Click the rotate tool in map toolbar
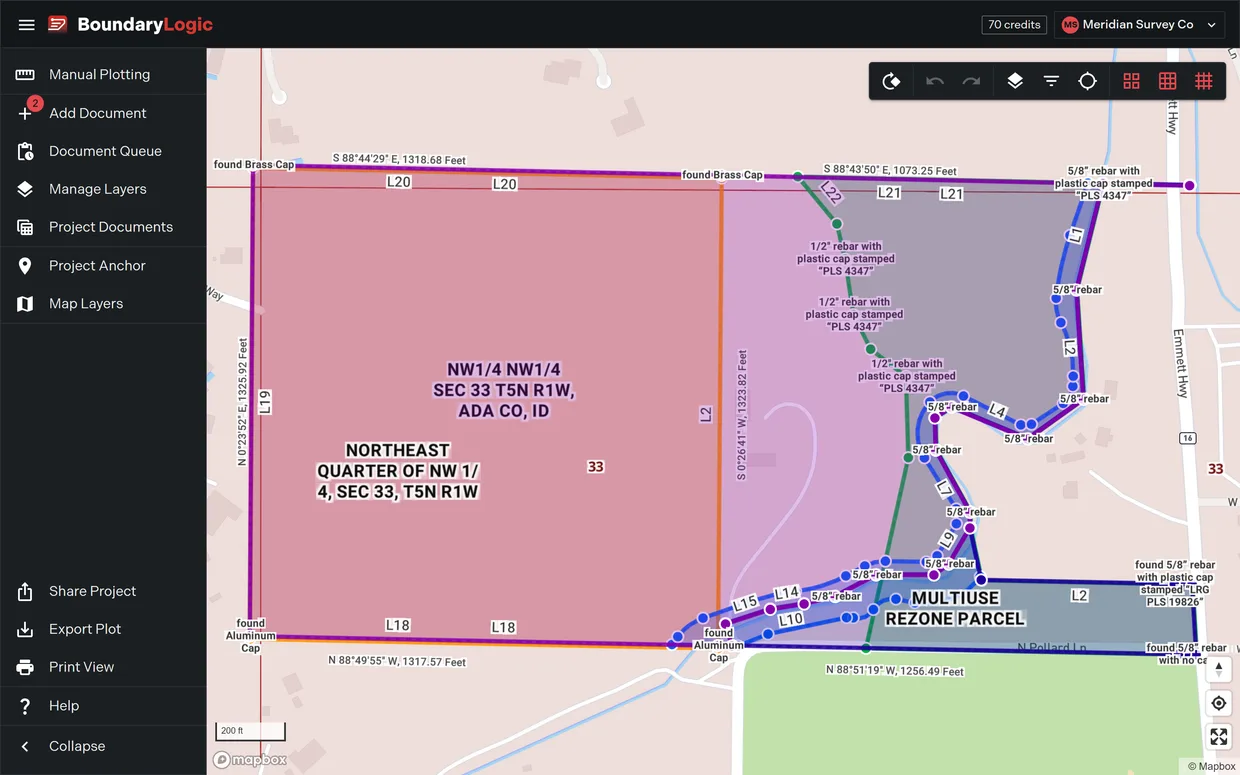Image resolution: width=1240 pixels, height=775 pixels. (891, 81)
